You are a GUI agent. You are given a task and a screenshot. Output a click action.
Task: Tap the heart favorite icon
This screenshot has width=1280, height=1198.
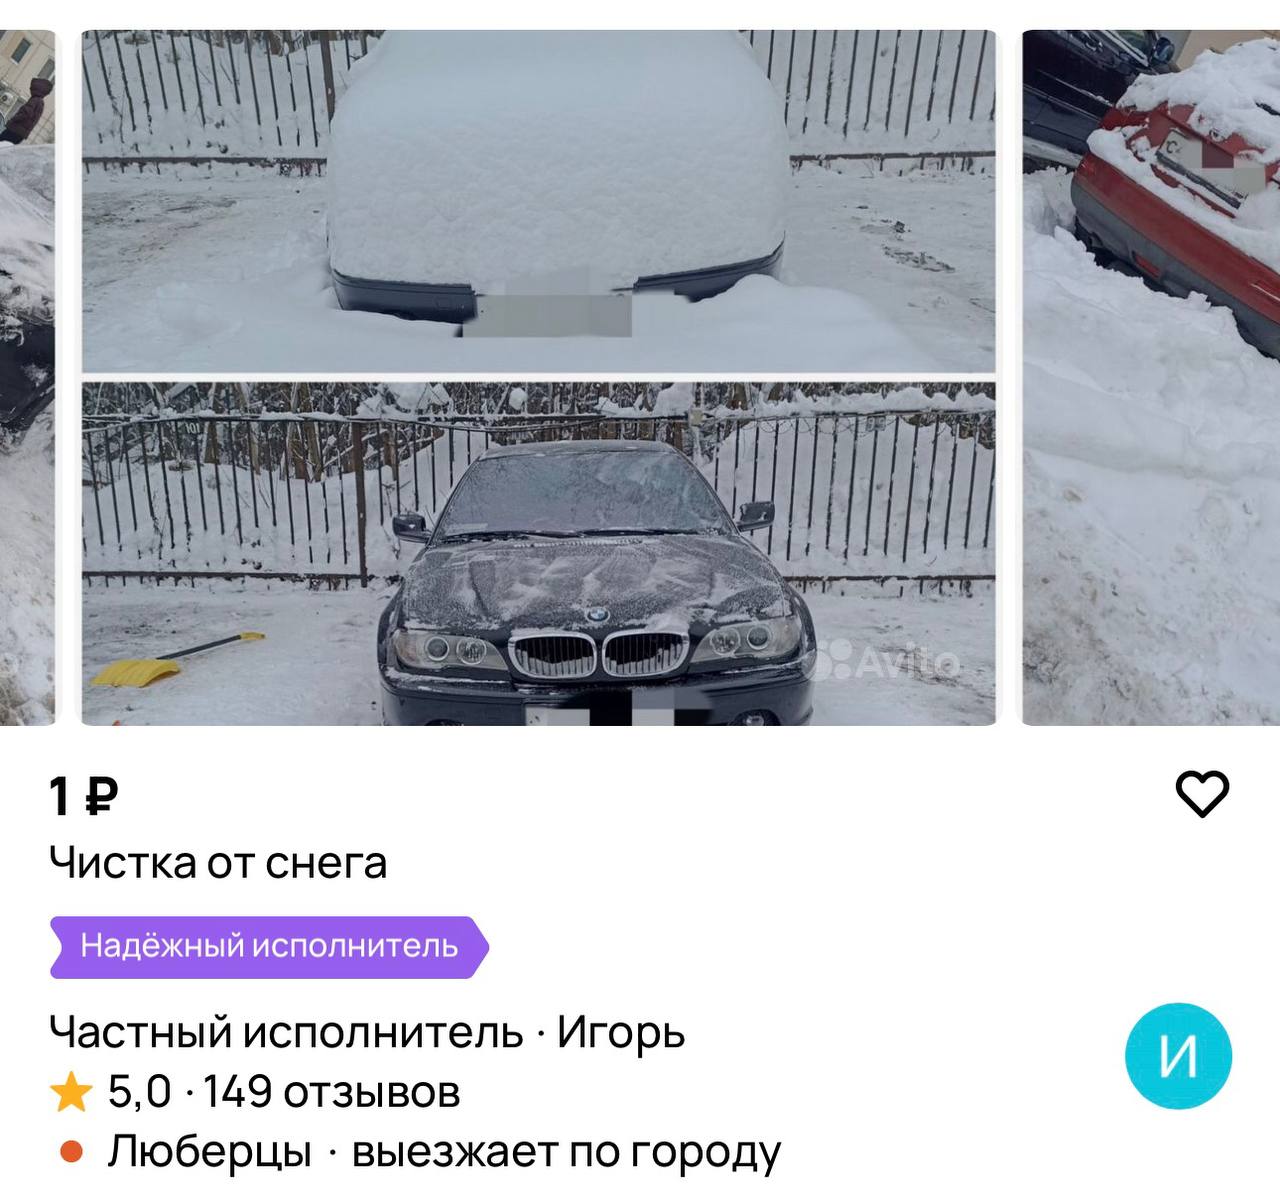(x=1201, y=795)
